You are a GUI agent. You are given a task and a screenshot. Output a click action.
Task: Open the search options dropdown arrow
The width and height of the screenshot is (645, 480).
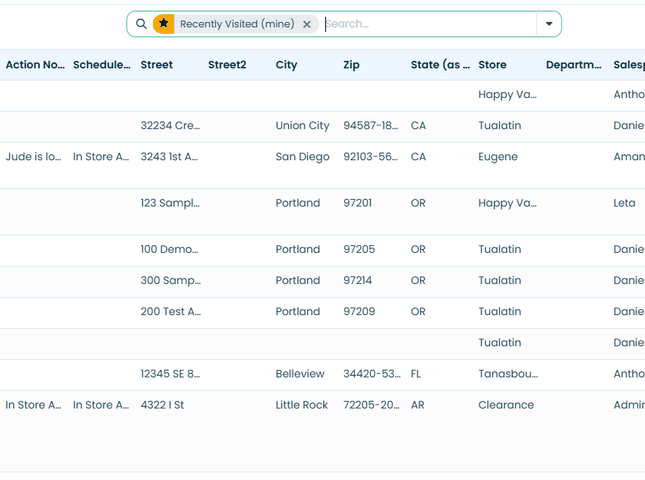tap(549, 24)
